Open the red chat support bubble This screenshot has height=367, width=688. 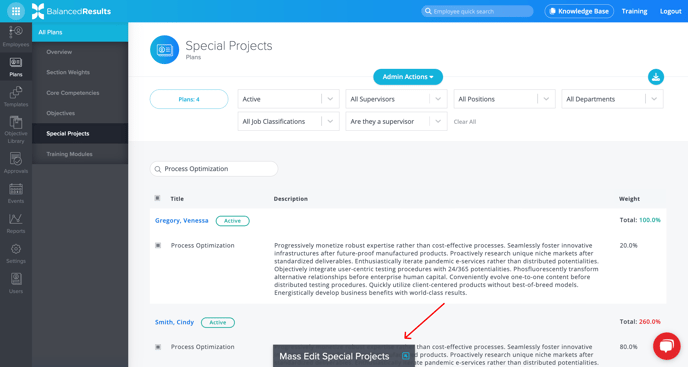(x=666, y=346)
